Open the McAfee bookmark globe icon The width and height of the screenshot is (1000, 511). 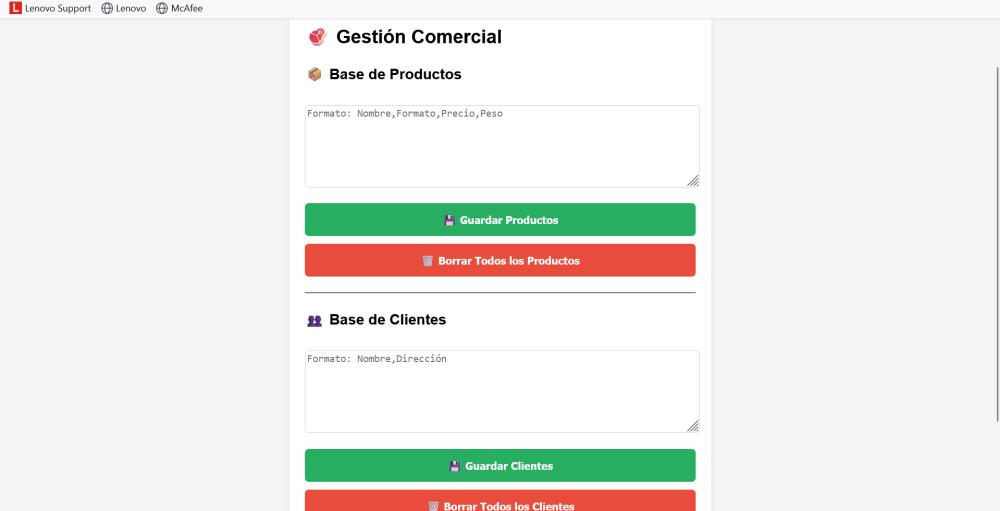[162, 8]
